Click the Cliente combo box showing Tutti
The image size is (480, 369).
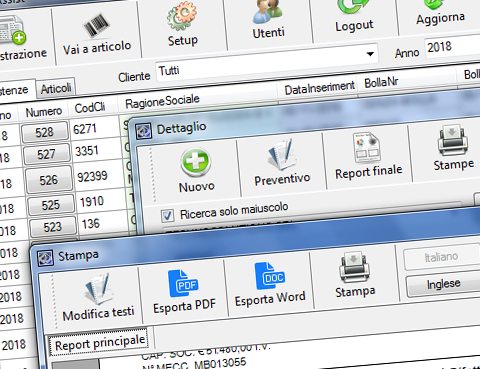(267, 62)
